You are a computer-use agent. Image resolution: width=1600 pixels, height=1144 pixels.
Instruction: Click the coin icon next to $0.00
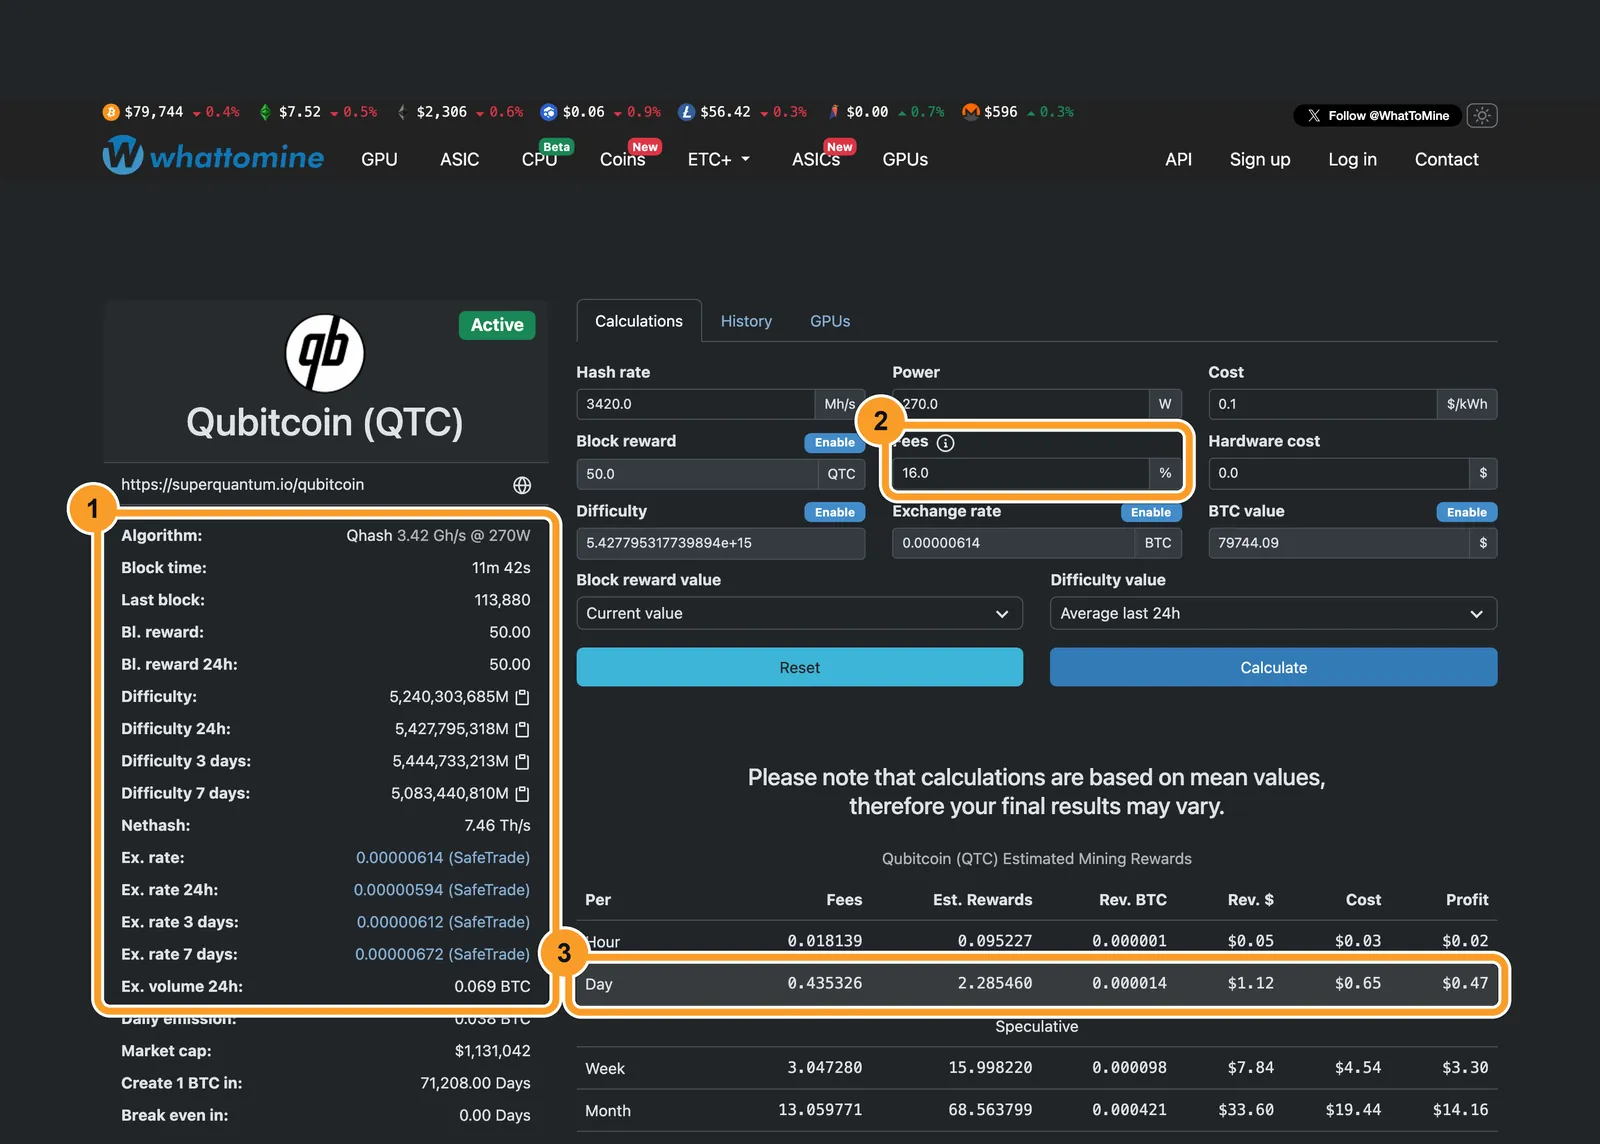(834, 112)
